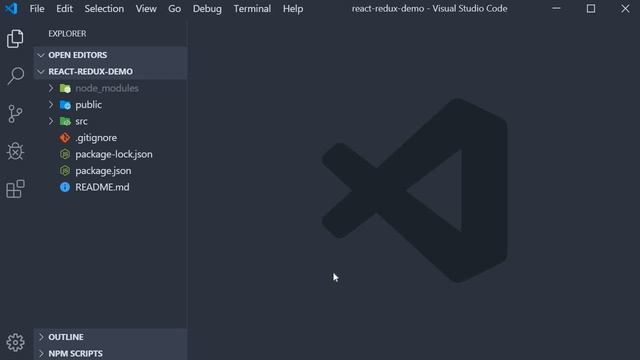This screenshot has height=360, width=640.
Task: Open the Manage gear icon
Action: [16, 342]
